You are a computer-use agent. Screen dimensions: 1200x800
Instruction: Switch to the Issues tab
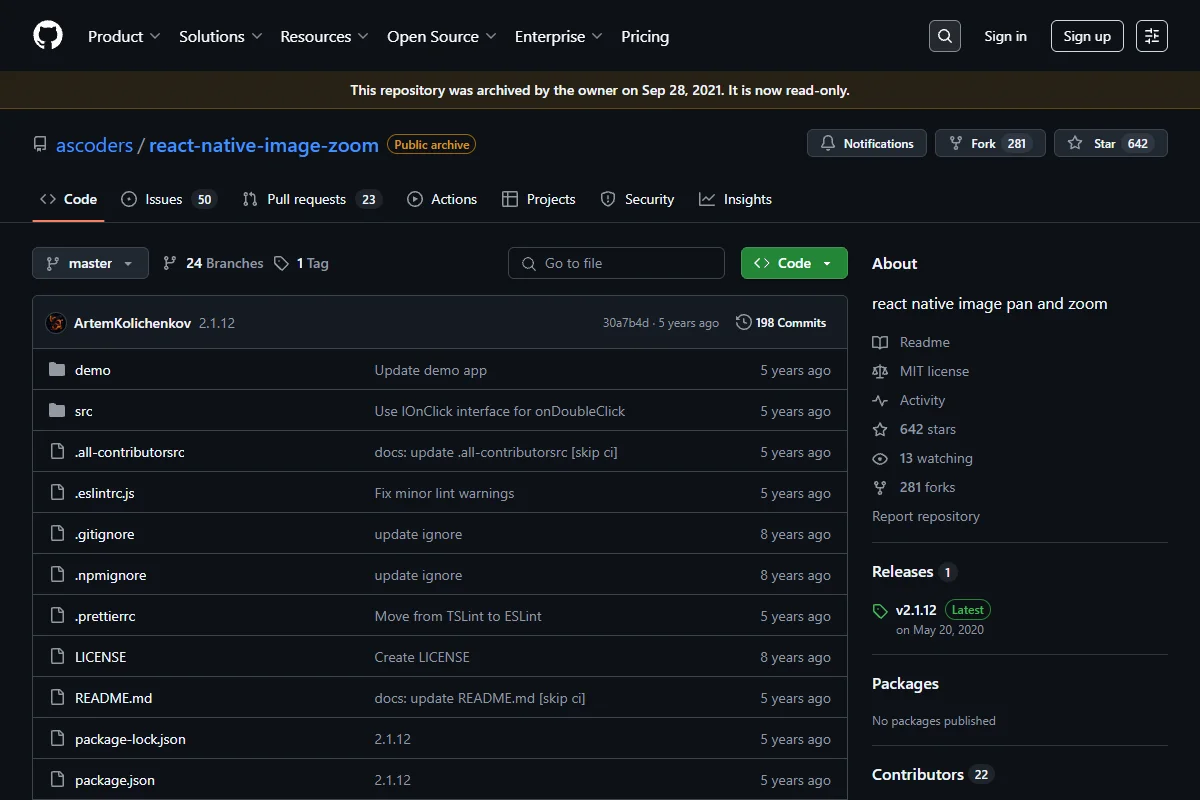(x=168, y=199)
